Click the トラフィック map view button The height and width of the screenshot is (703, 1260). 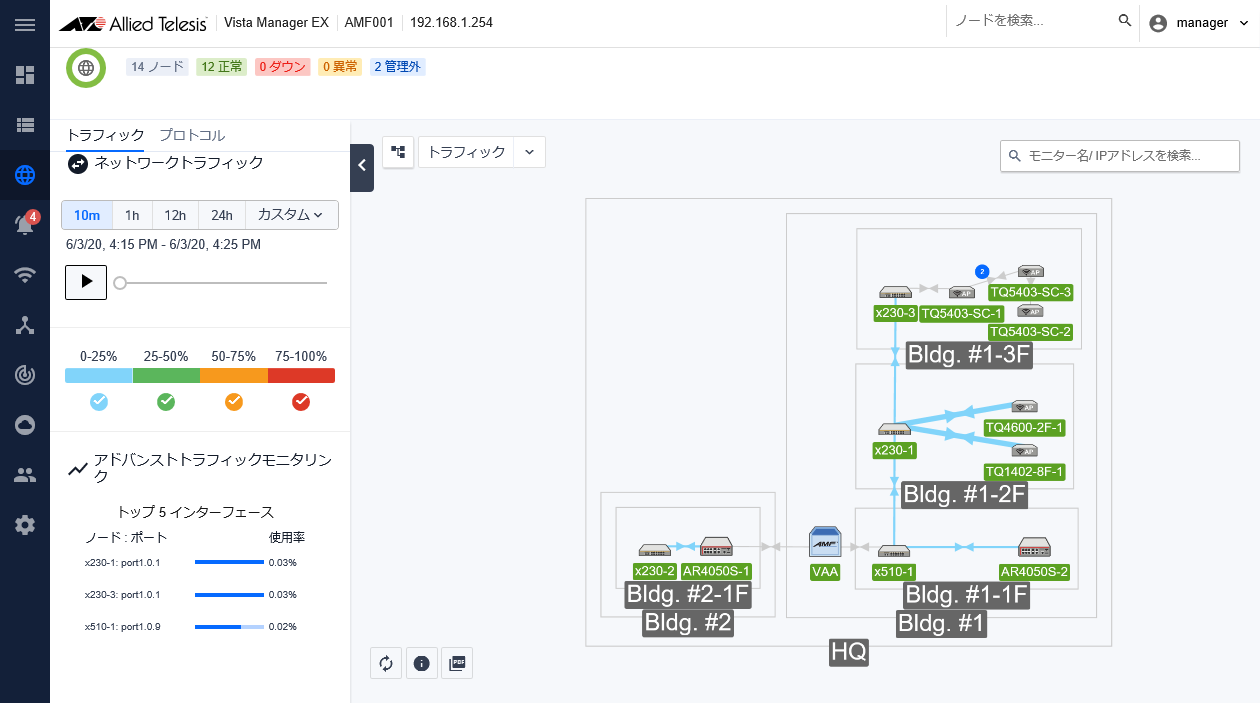(466, 152)
